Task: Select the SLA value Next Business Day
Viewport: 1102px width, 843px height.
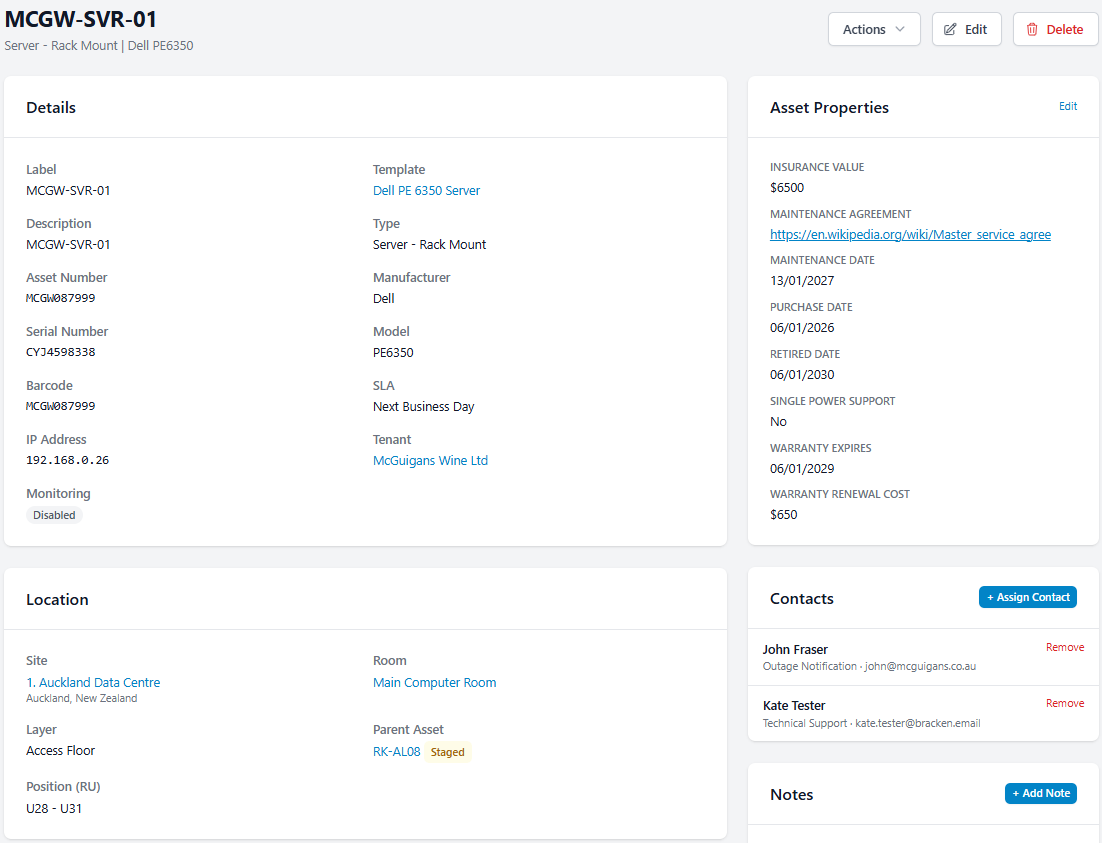Action: (x=423, y=406)
